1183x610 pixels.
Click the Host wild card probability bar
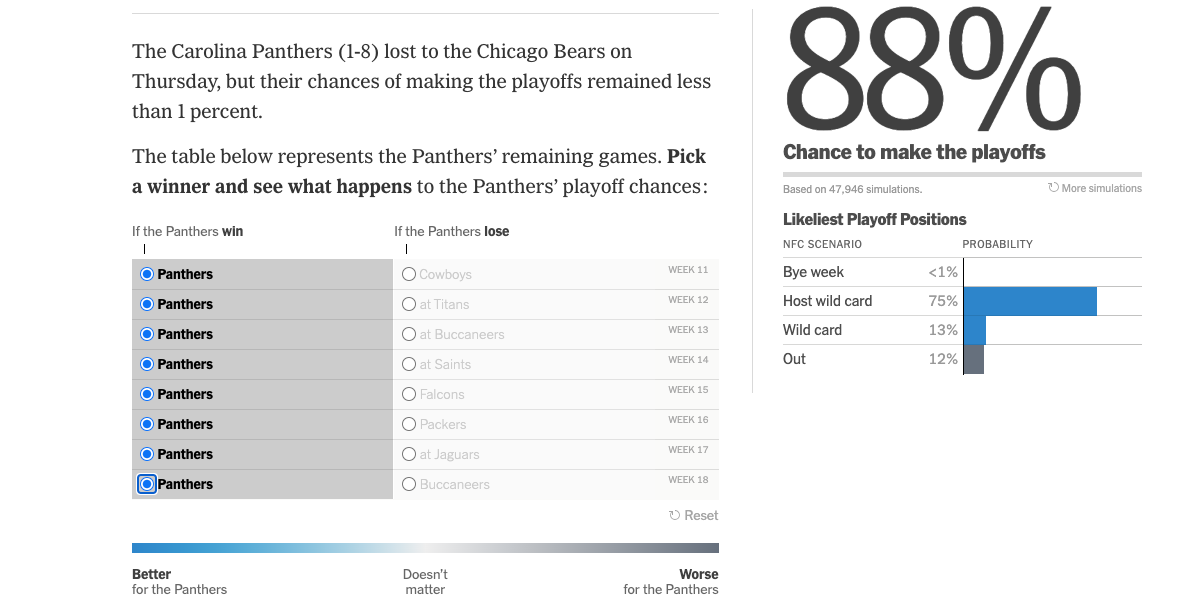(x=1030, y=300)
